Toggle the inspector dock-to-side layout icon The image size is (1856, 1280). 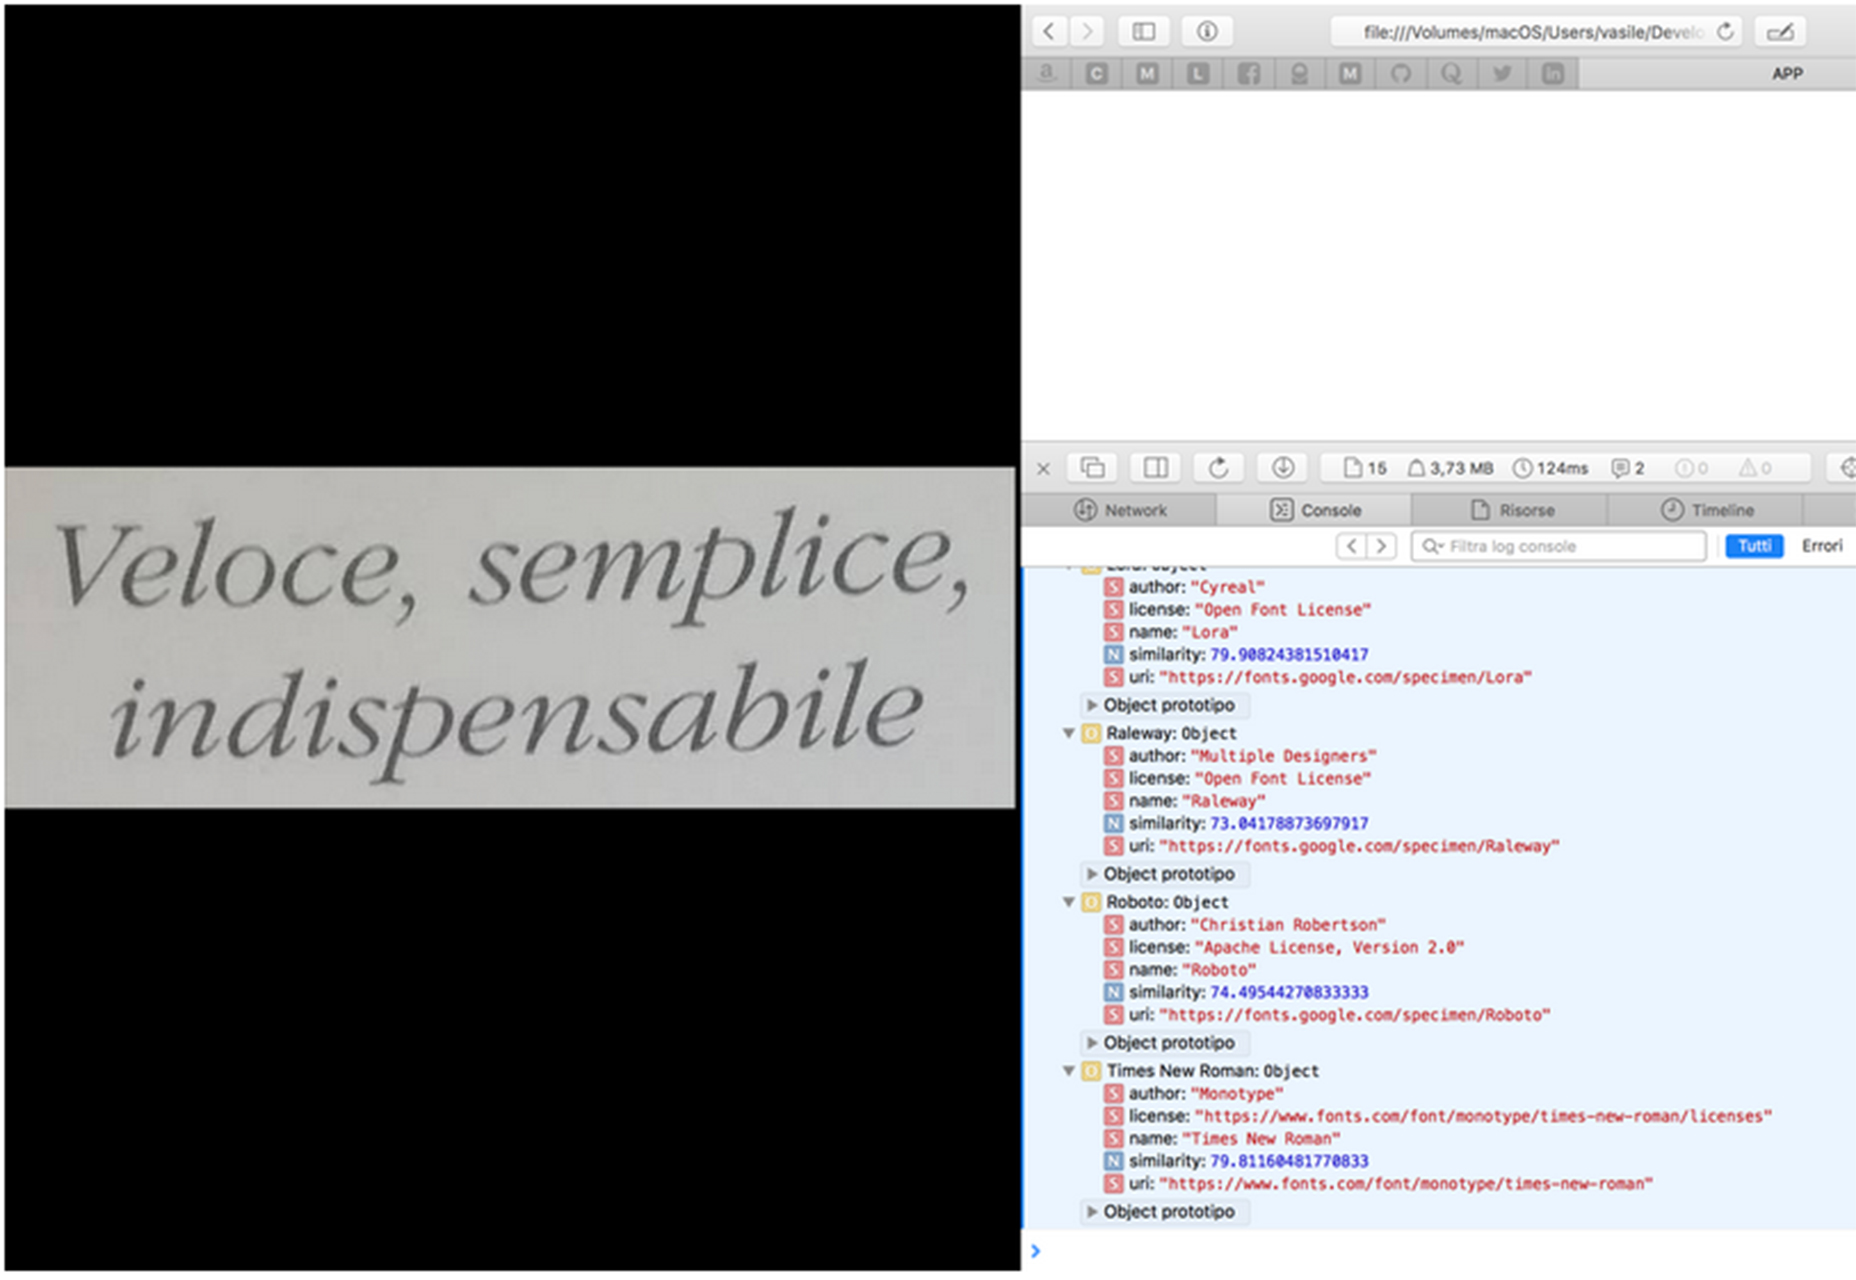pyautogui.click(x=1155, y=468)
